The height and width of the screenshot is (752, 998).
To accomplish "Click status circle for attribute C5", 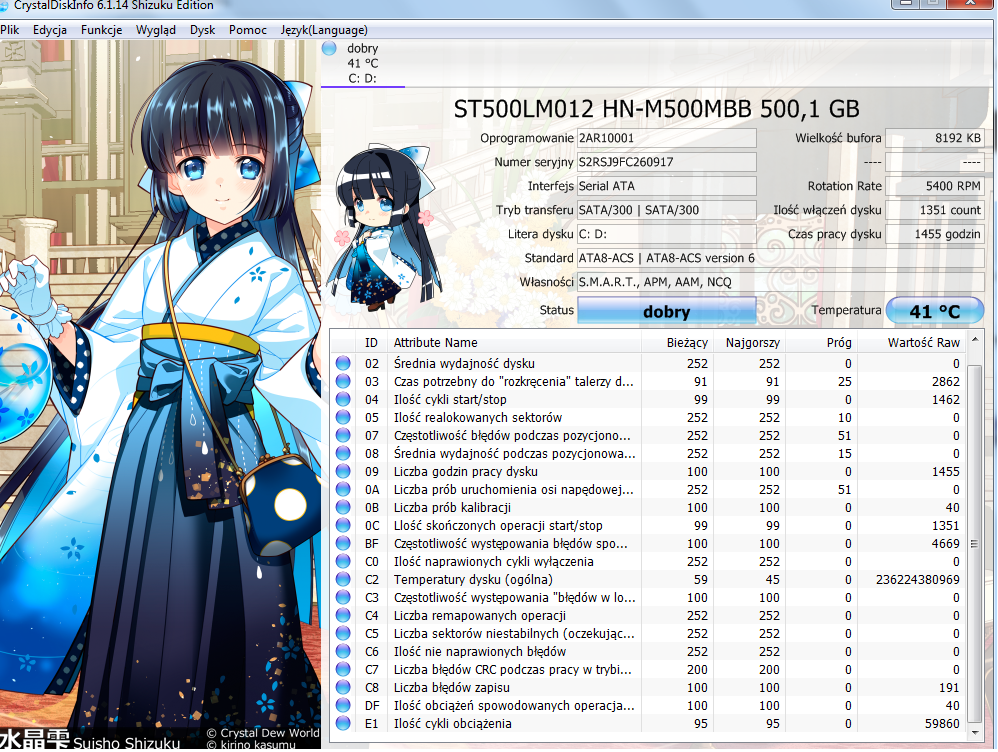I will point(343,633).
